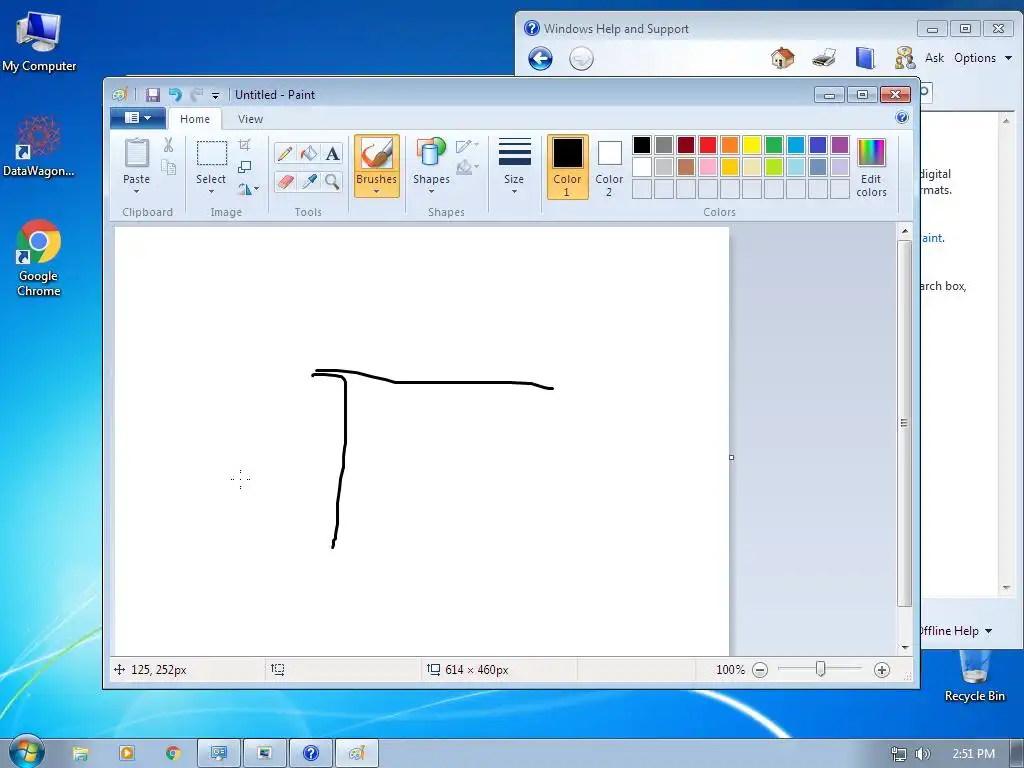Click Browse Help book icon in Windows Help
The image size is (1024, 768).
pos(865,58)
